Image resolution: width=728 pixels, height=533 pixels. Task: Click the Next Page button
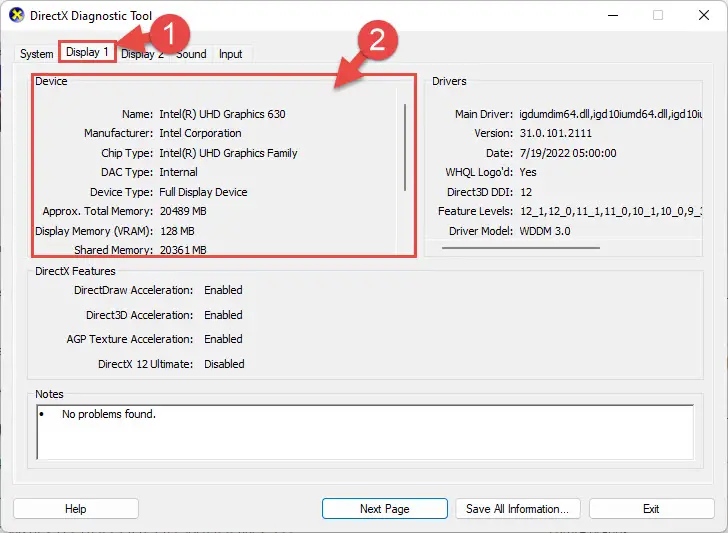click(x=384, y=509)
